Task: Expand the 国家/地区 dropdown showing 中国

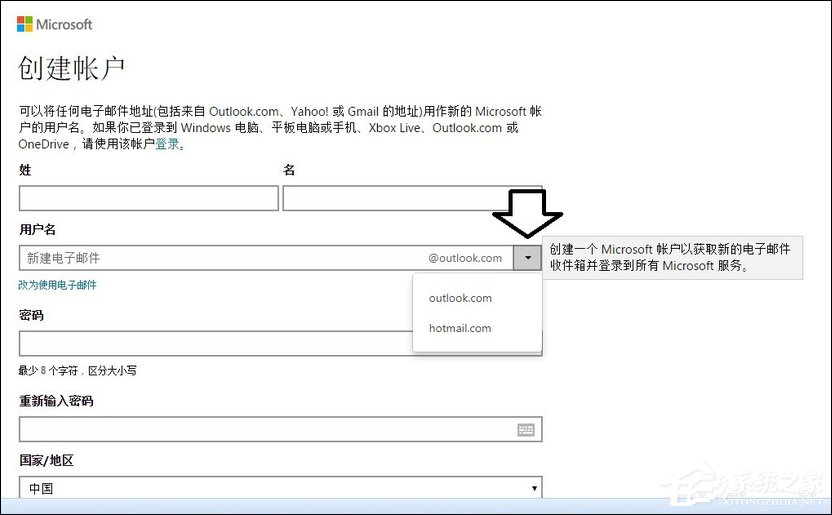Action: tap(281, 487)
